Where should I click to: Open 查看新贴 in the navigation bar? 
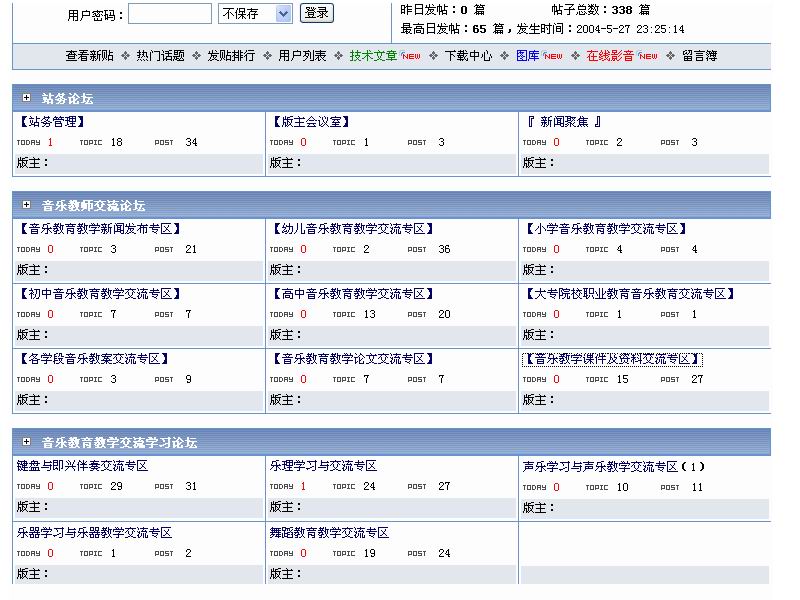tap(90, 56)
